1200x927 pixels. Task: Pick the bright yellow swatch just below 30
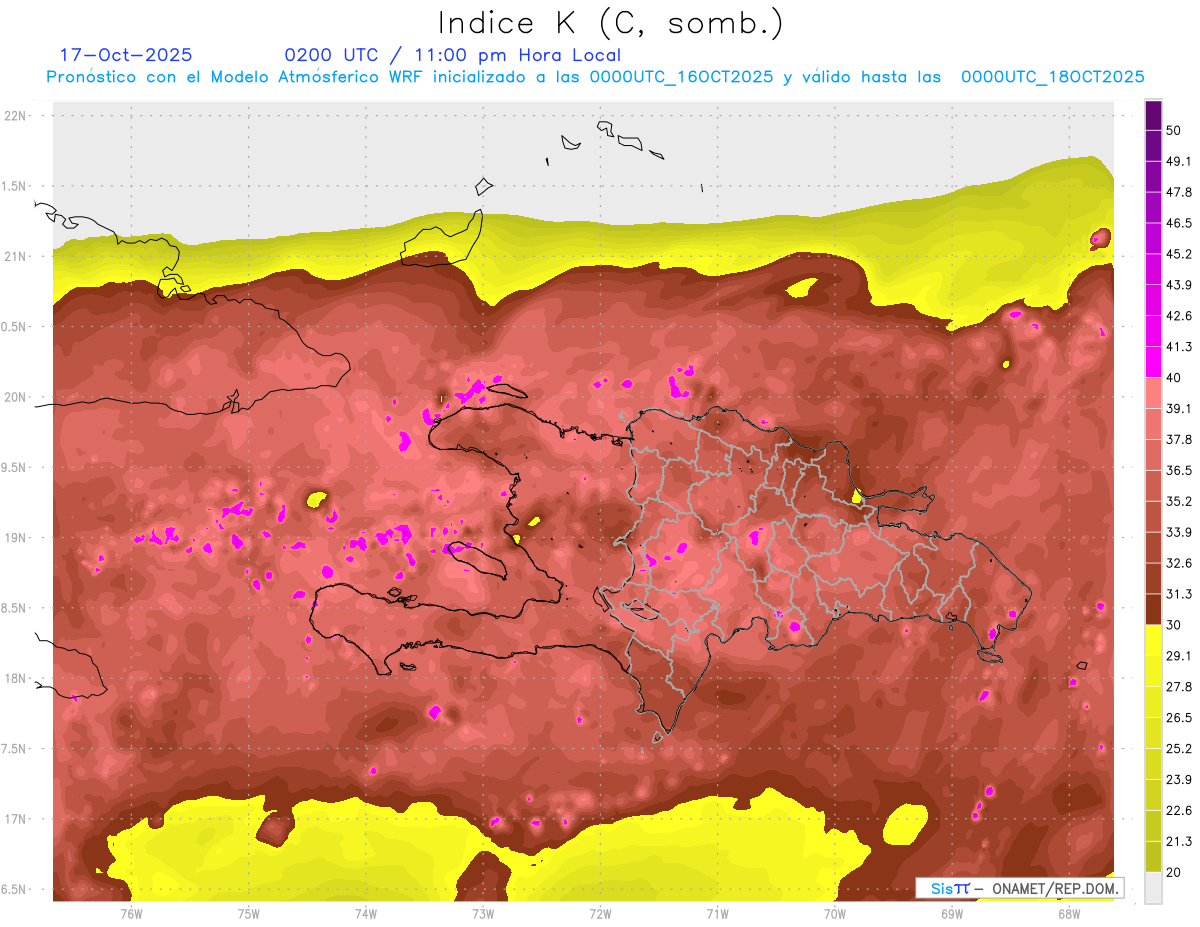(x=1153, y=640)
